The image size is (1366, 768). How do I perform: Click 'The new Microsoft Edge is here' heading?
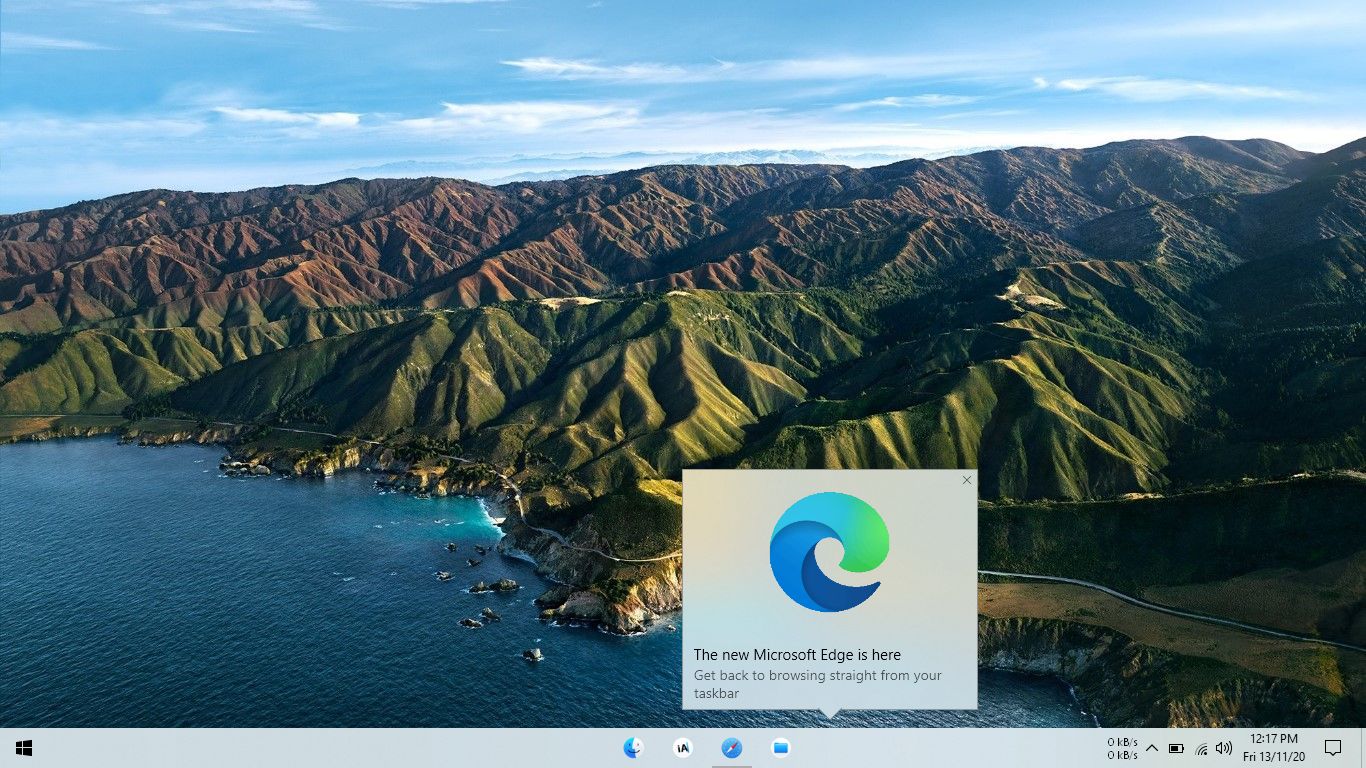797,654
